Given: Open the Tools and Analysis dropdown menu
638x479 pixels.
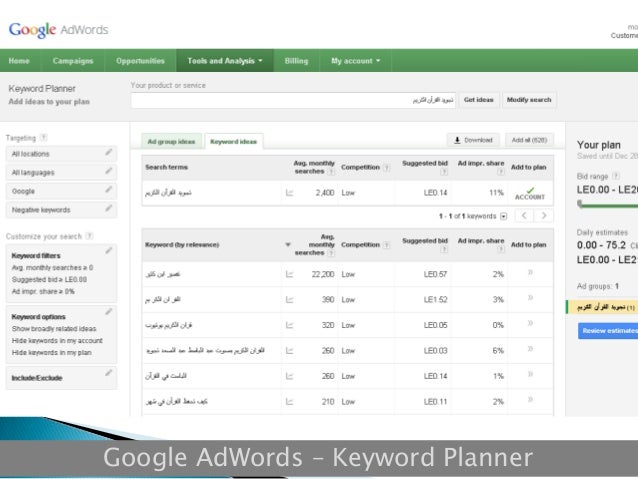Looking at the screenshot, I should [225, 61].
